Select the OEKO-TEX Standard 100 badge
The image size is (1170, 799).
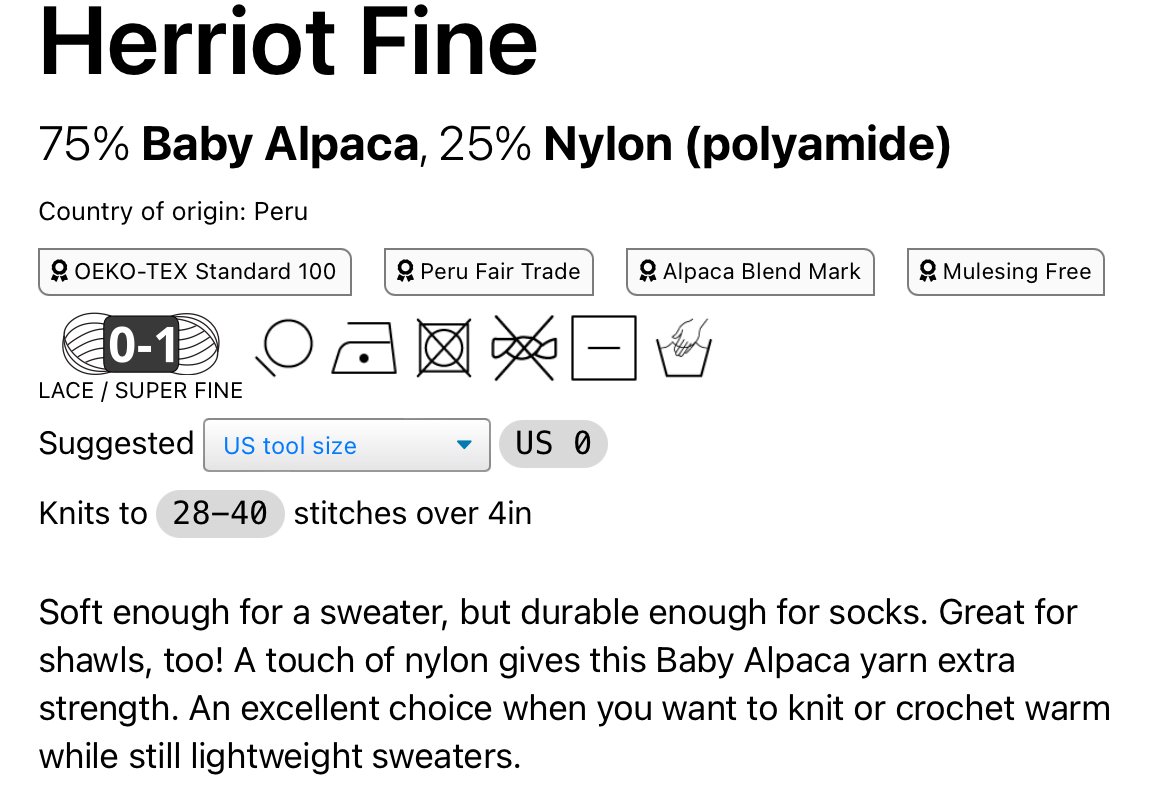(195, 272)
